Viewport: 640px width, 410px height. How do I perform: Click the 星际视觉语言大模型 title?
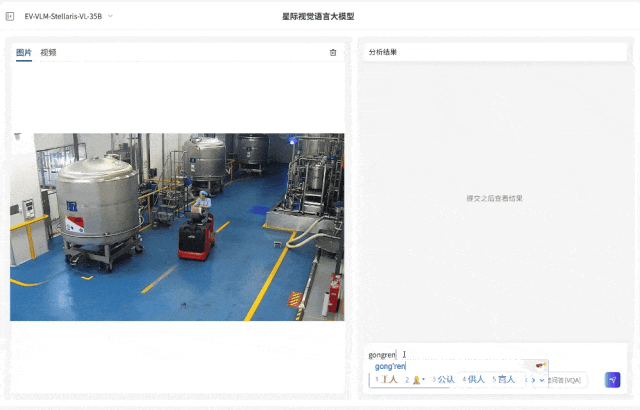[x=318, y=16]
